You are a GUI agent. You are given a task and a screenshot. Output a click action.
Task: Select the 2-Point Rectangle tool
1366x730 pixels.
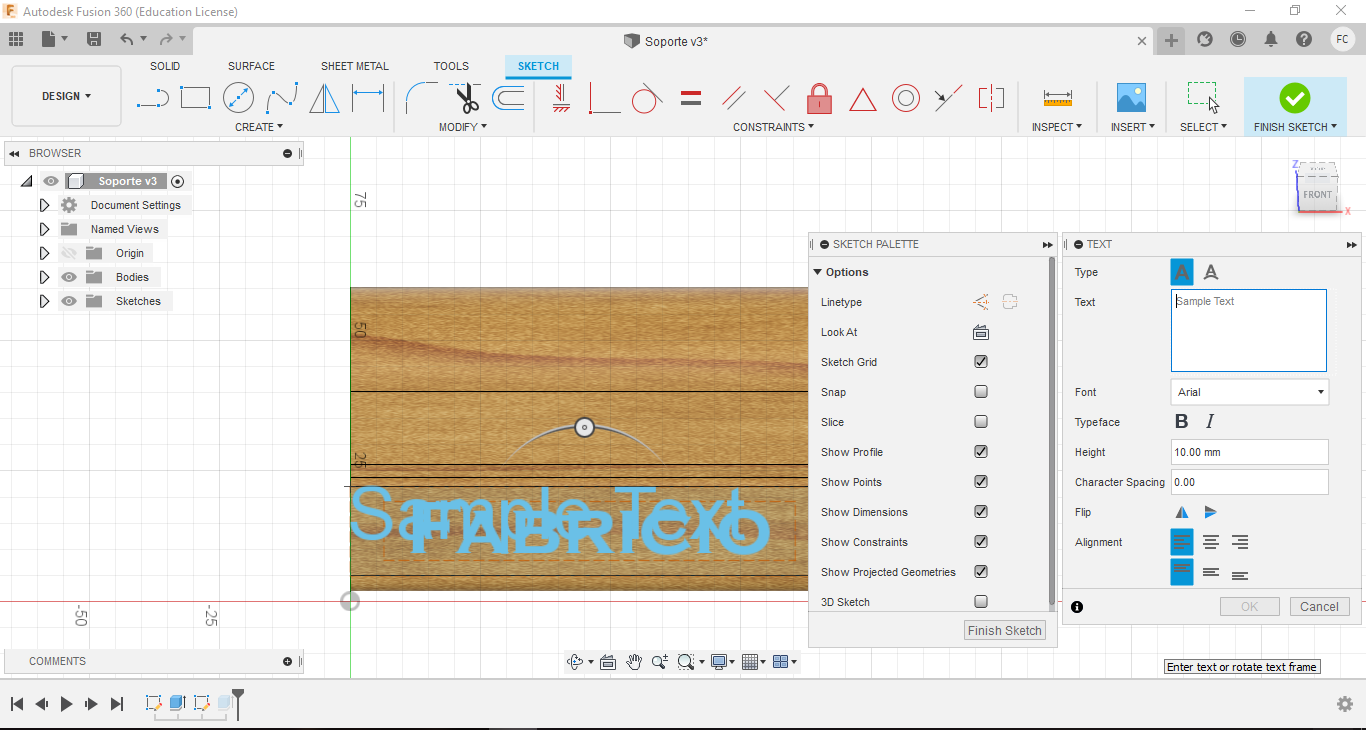pos(195,98)
